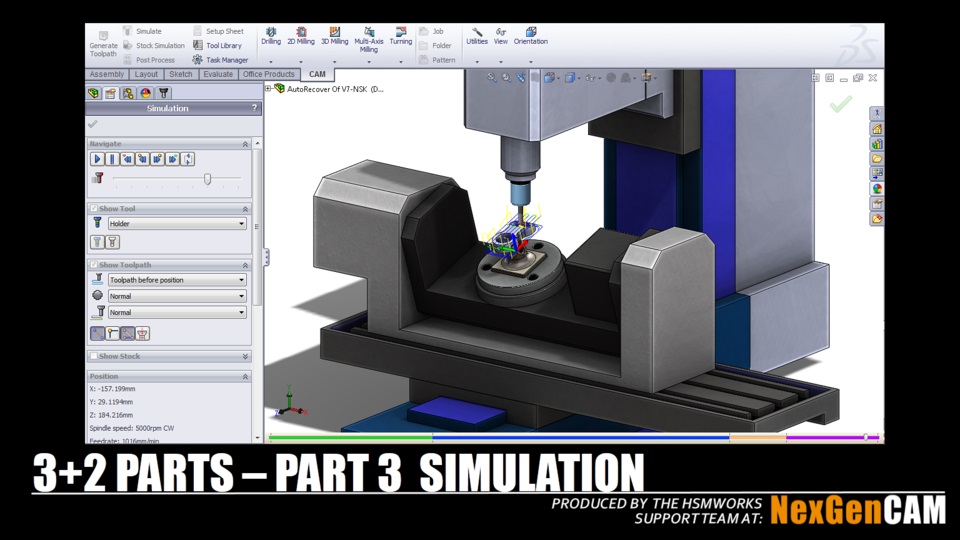Viewport: 960px width, 540px height.
Task: Confirm with the green checkmark in viewport
Action: pyautogui.click(x=841, y=103)
